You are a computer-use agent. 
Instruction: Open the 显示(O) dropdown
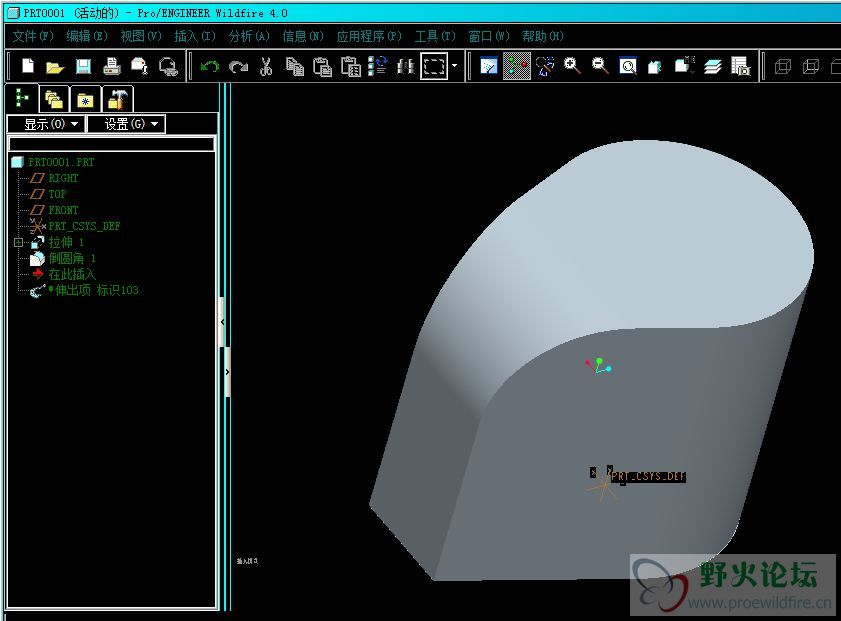pyautogui.click(x=46, y=124)
